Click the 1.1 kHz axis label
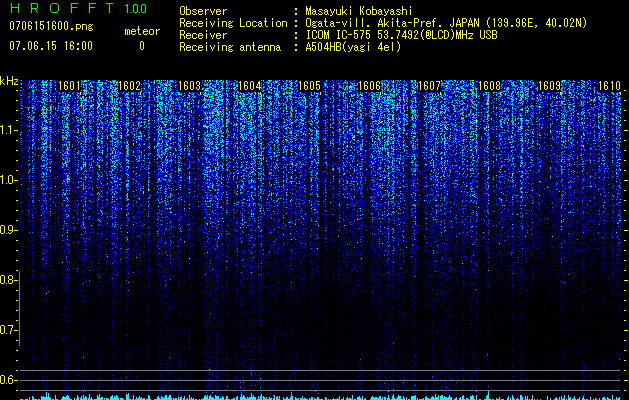The image size is (629, 400). [x=8, y=130]
